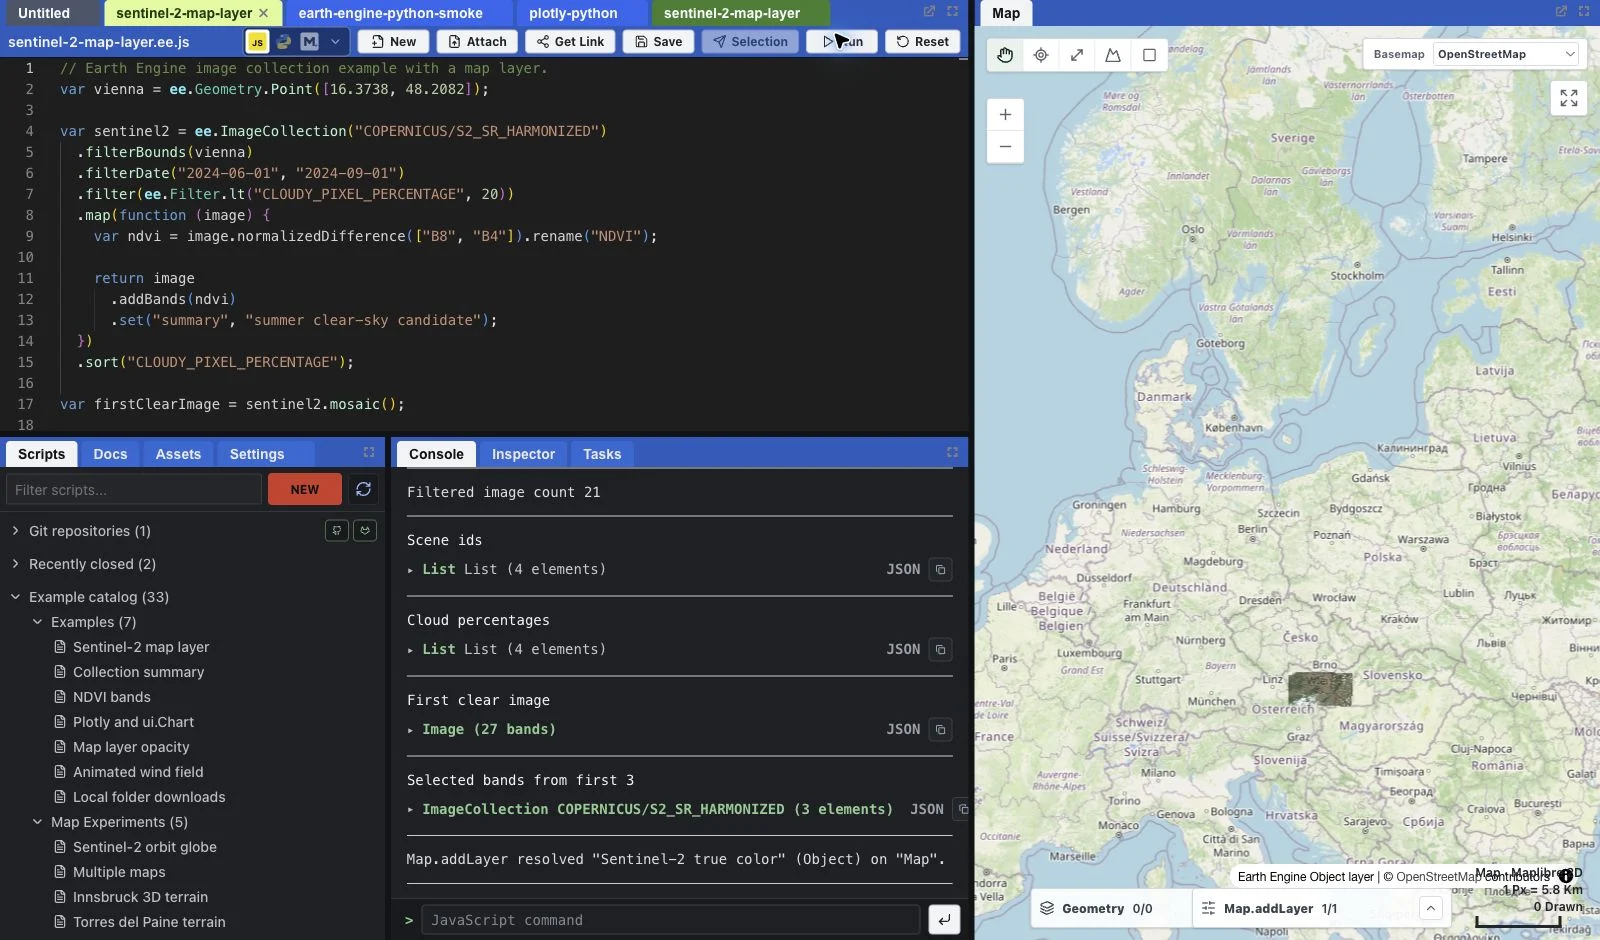The image size is (1600, 940).
Task: Zoom in on the map
Action: point(1005,115)
